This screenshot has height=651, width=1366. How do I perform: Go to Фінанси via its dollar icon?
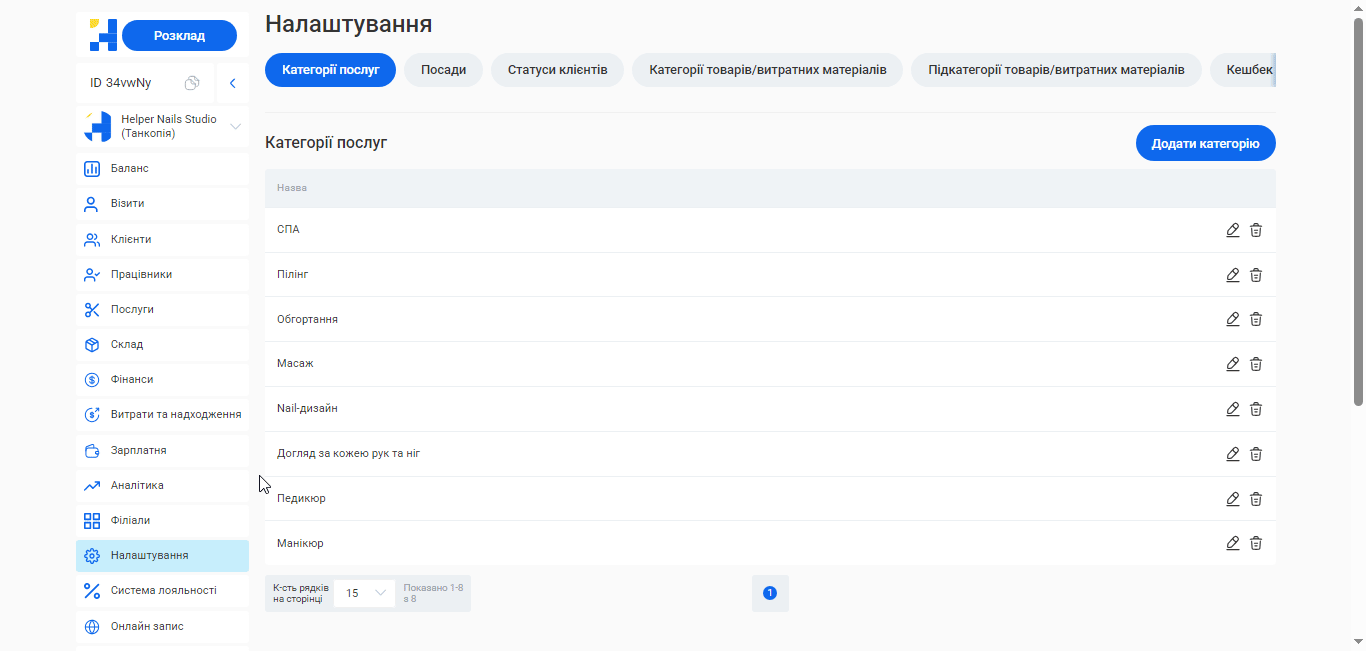[92, 379]
